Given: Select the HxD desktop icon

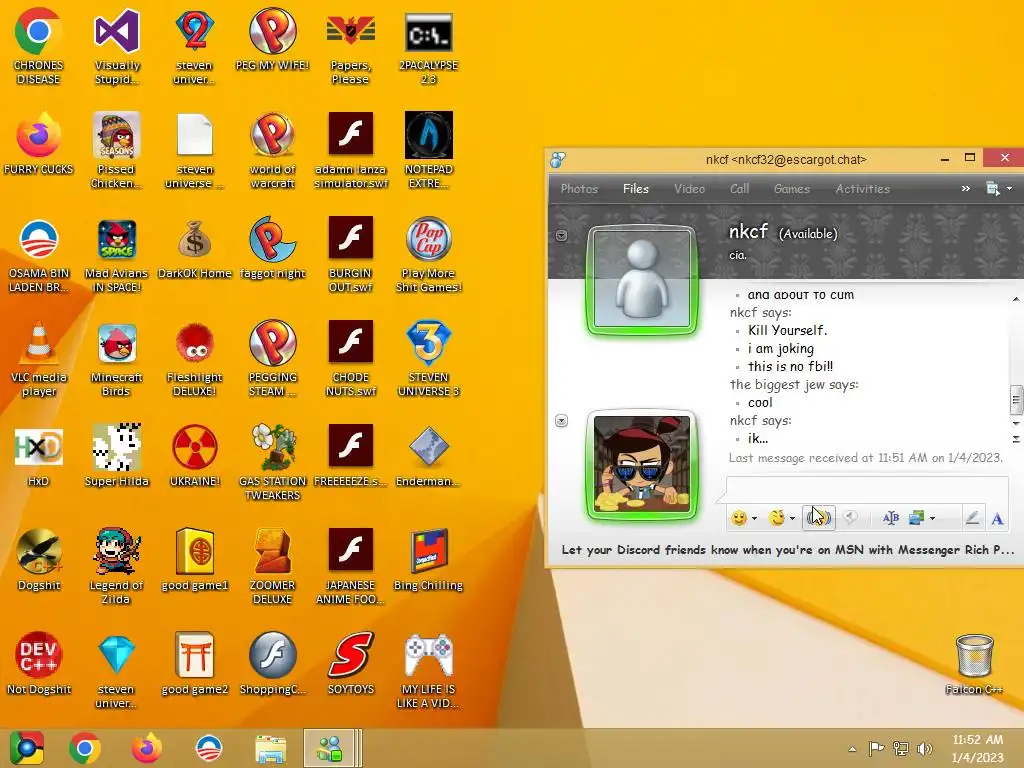Looking at the screenshot, I should pyautogui.click(x=39, y=456).
